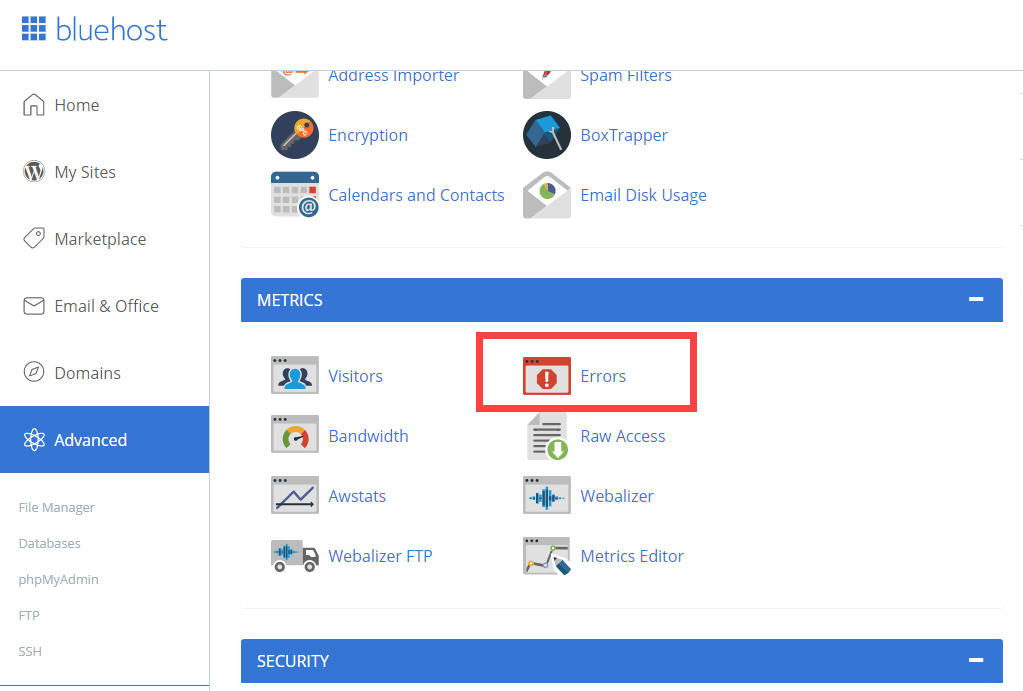Open the Calendars and Contacts link
This screenshot has width=1023, height=691.
coord(416,195)
